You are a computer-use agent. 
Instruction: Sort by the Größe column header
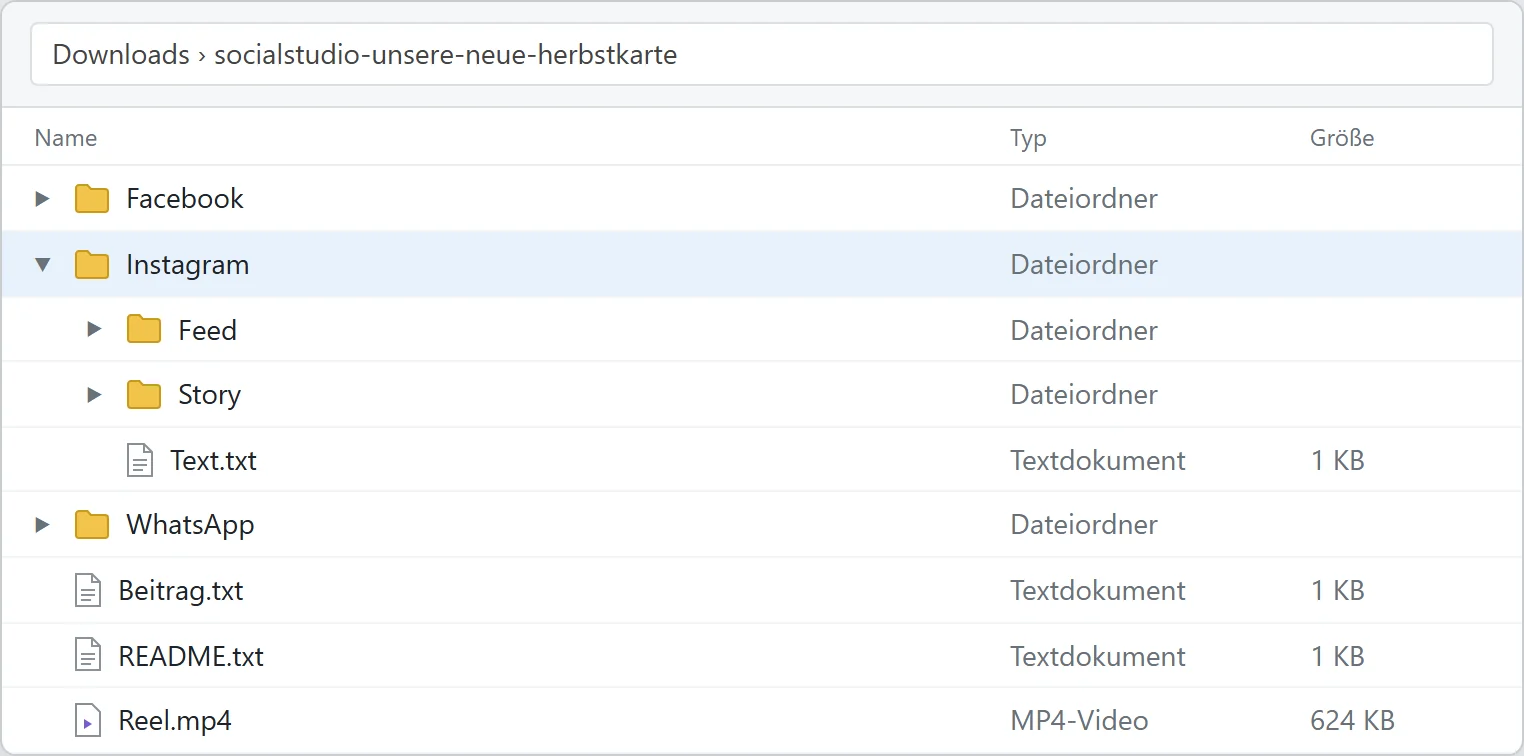point(1342,138)
